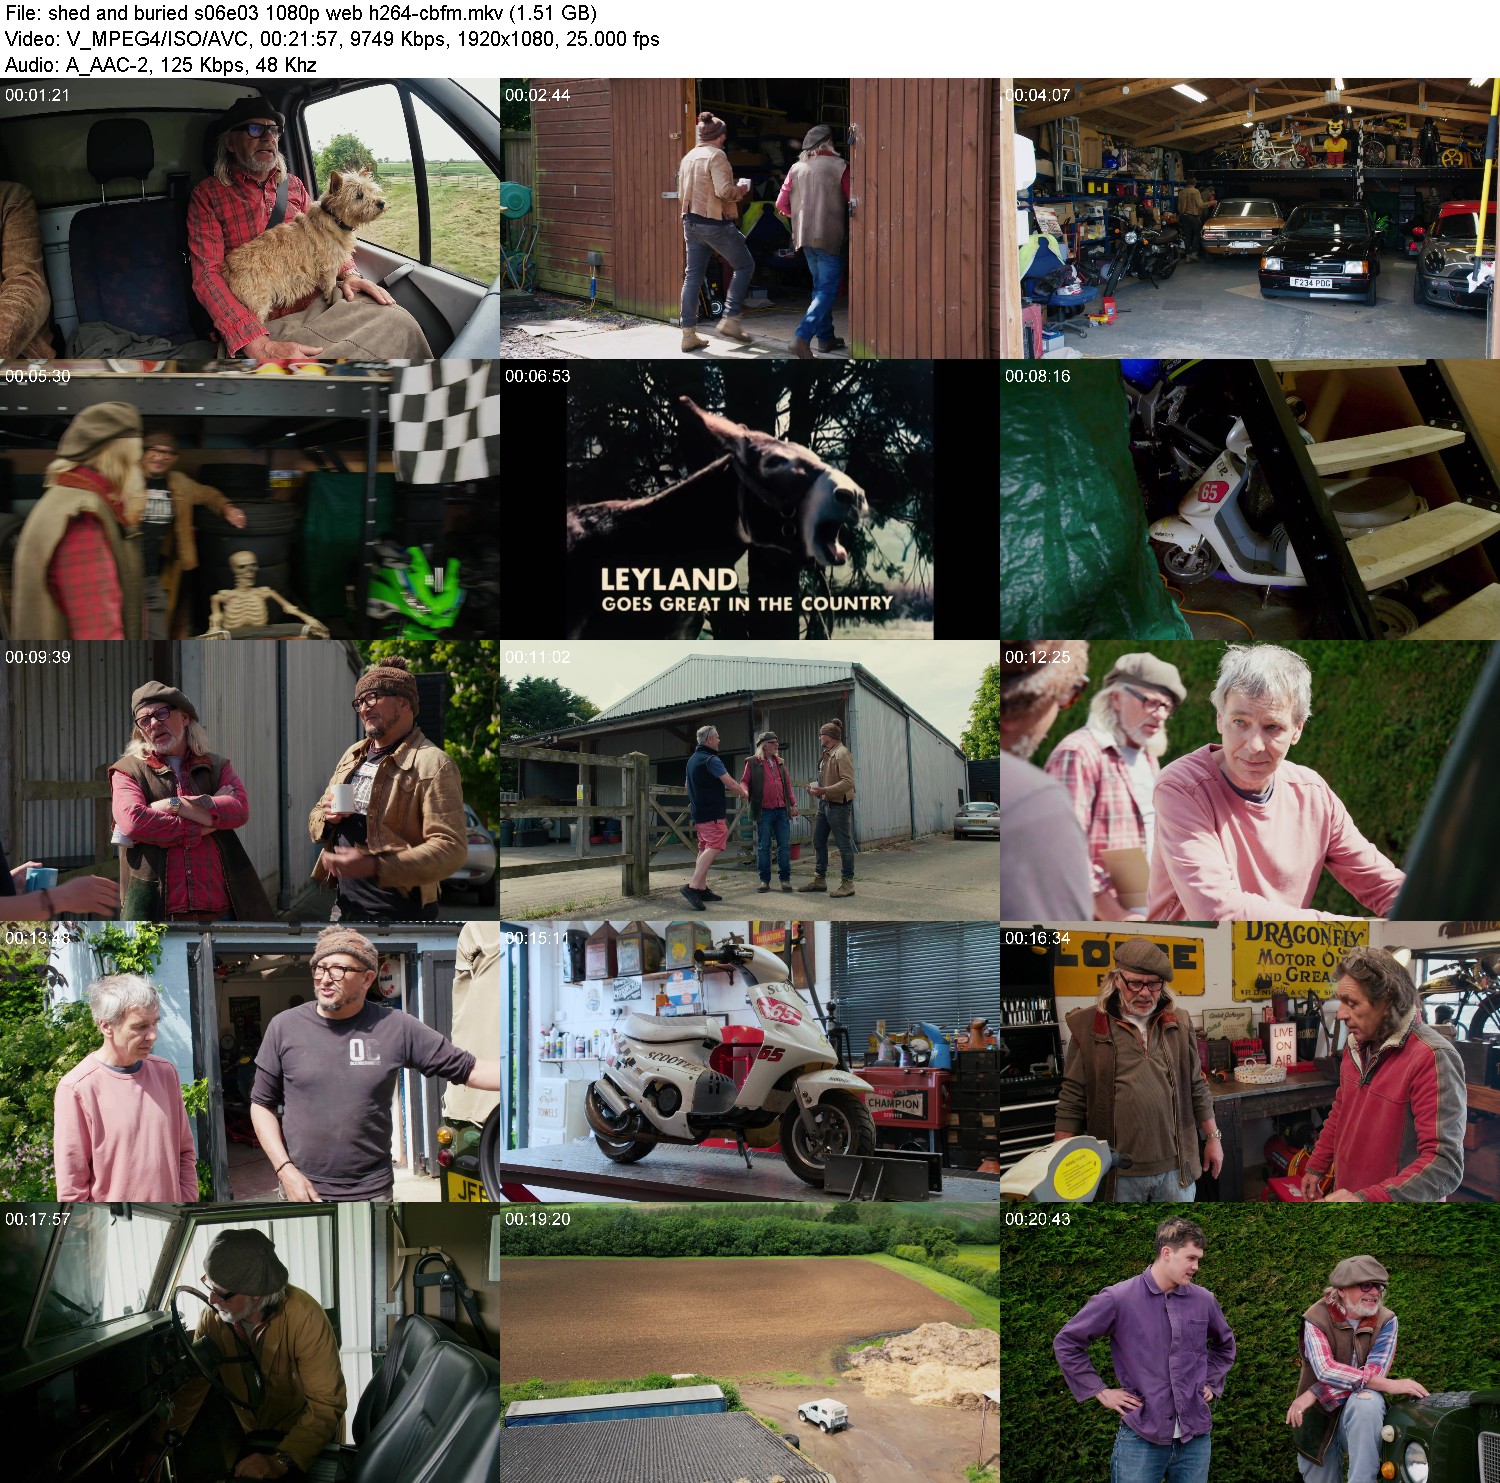This screenshot has height=1483, width=1500.
Task: Click the File name header line
Action: [301, 13]
